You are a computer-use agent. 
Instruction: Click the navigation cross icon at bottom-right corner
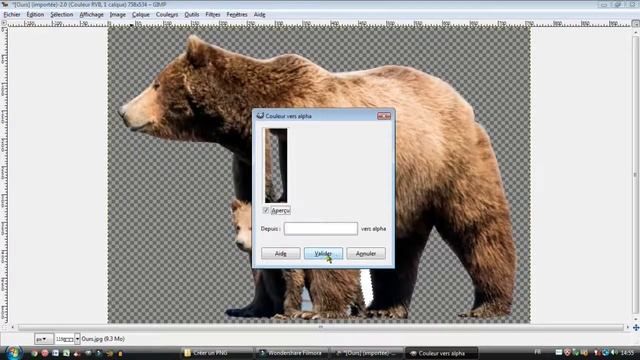(x=636, y=327)
